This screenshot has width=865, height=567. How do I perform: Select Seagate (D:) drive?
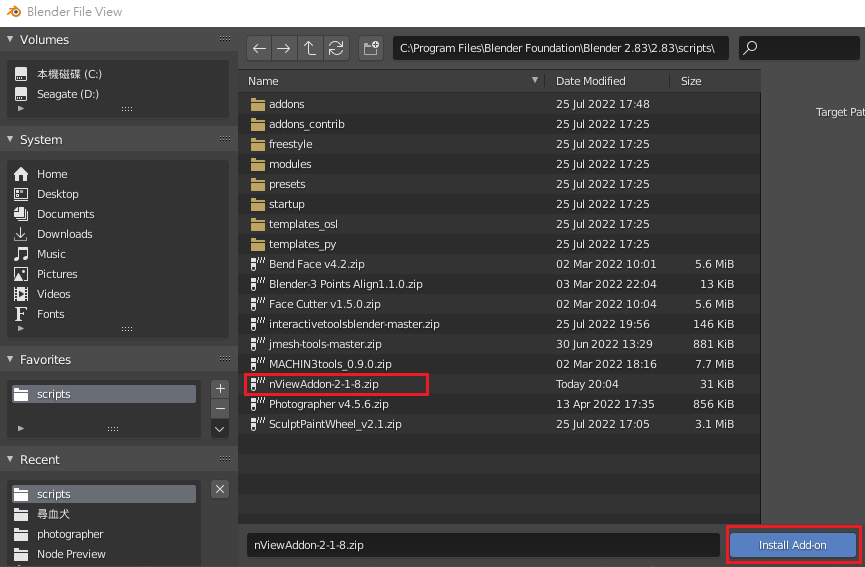click(x=105, y=94)
